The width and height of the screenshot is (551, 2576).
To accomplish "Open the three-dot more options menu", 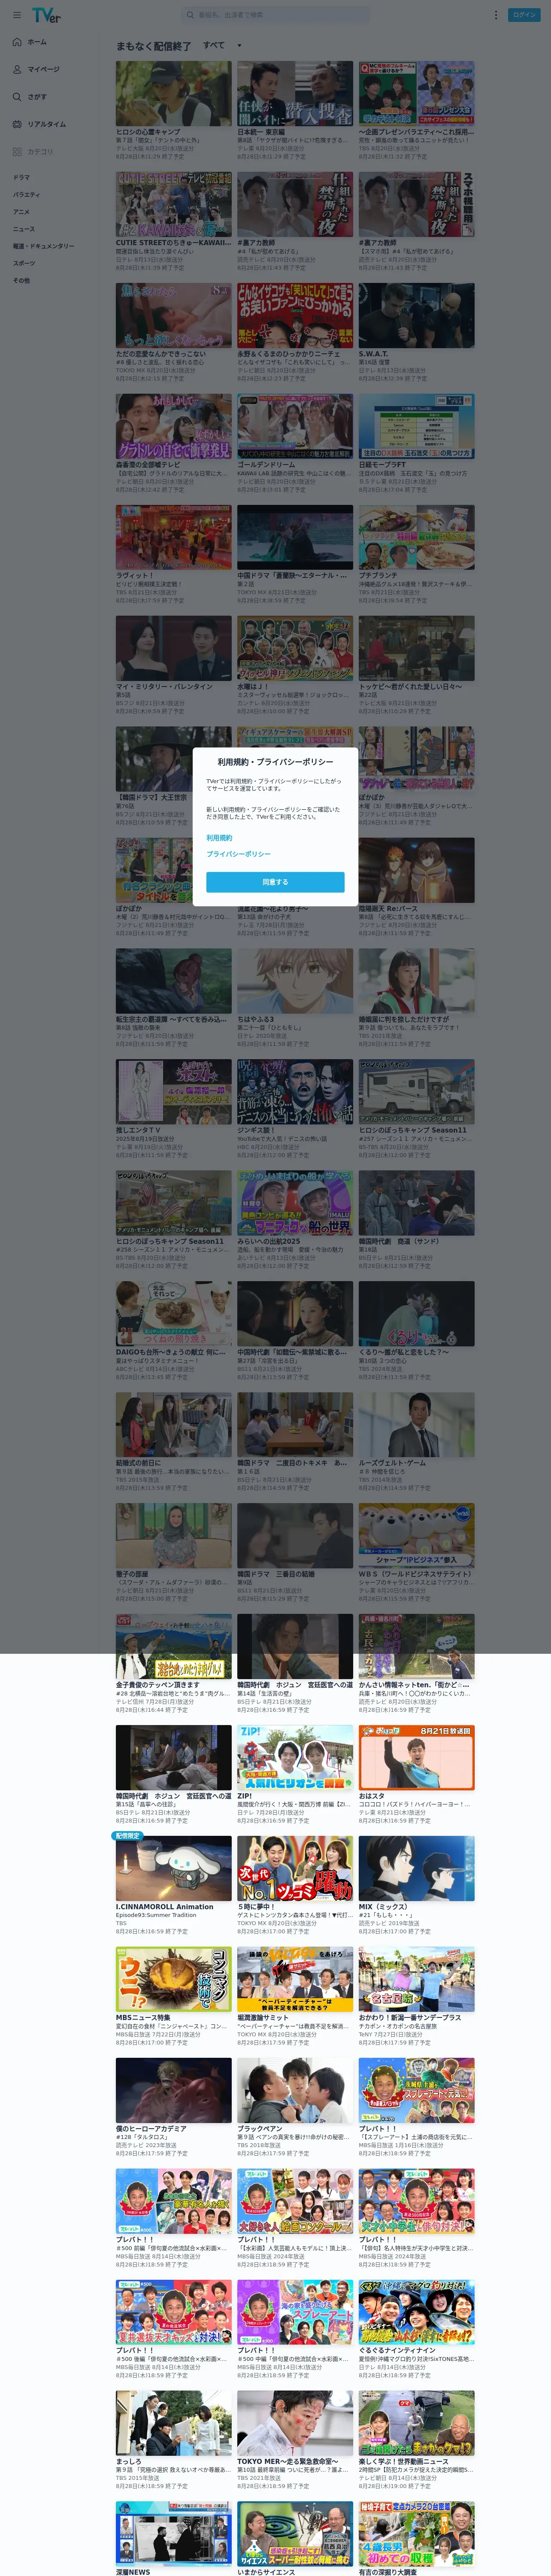I will pos(495,15).
